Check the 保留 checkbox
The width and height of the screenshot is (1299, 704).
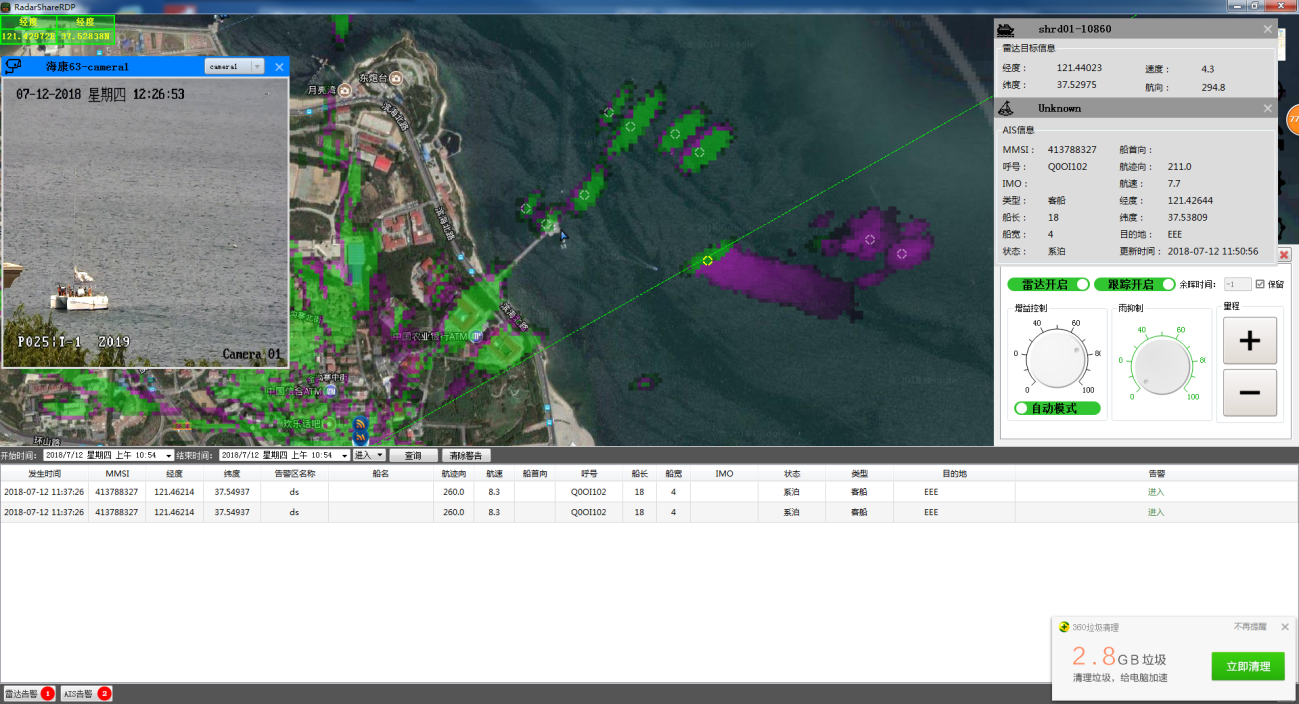coord(1260,284)
